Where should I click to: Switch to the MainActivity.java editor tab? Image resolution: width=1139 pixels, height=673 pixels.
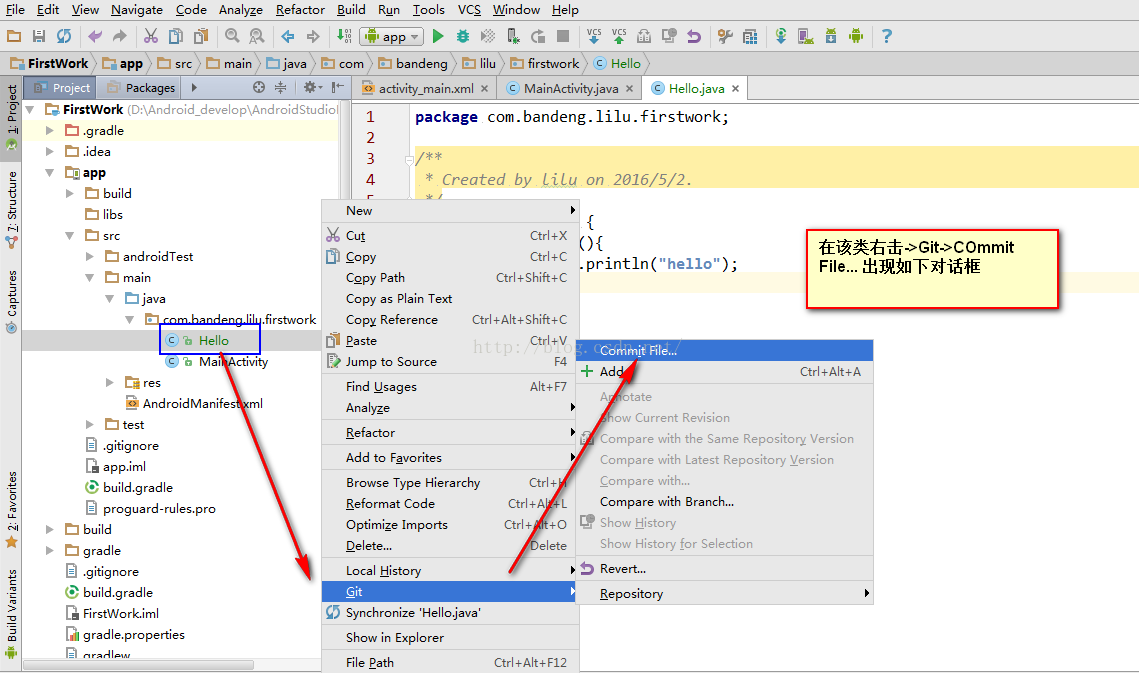570,89
